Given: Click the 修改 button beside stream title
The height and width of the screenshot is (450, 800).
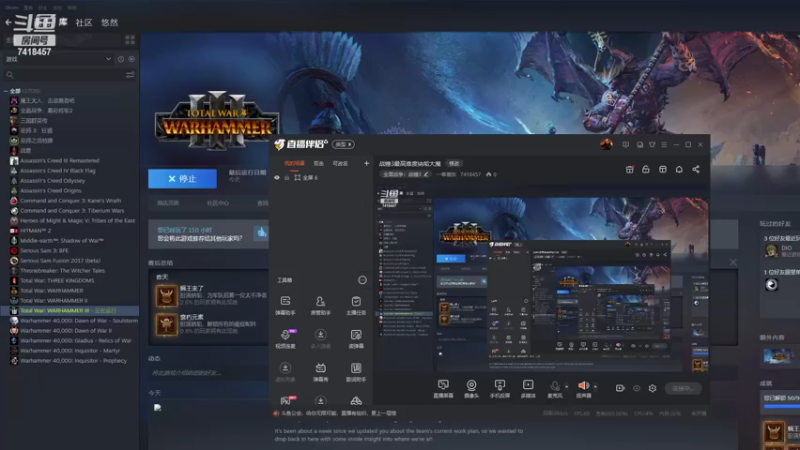Looking at the screenshot, I should click(x=454, y=163).
